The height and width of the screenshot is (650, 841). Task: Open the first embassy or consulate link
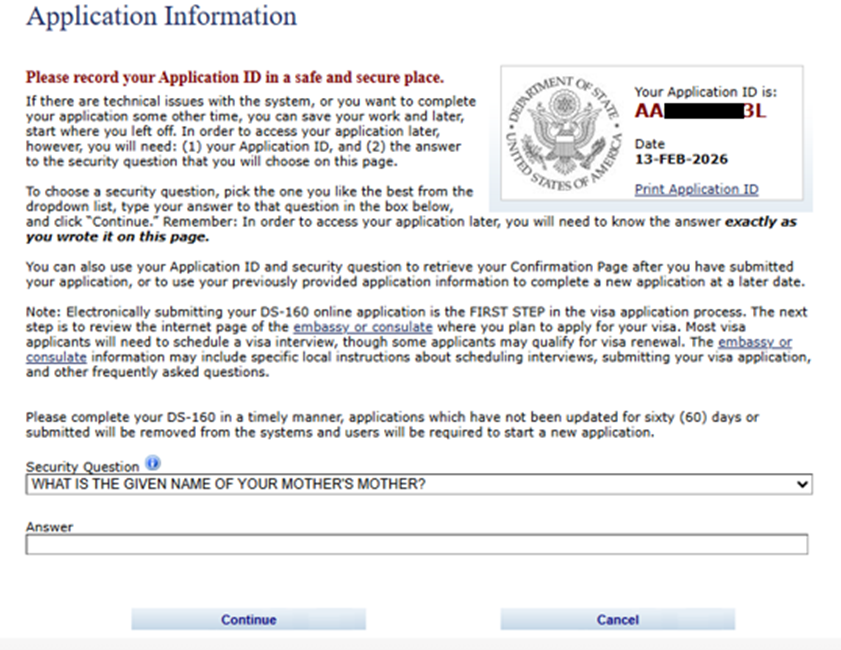tap(363, 327)
